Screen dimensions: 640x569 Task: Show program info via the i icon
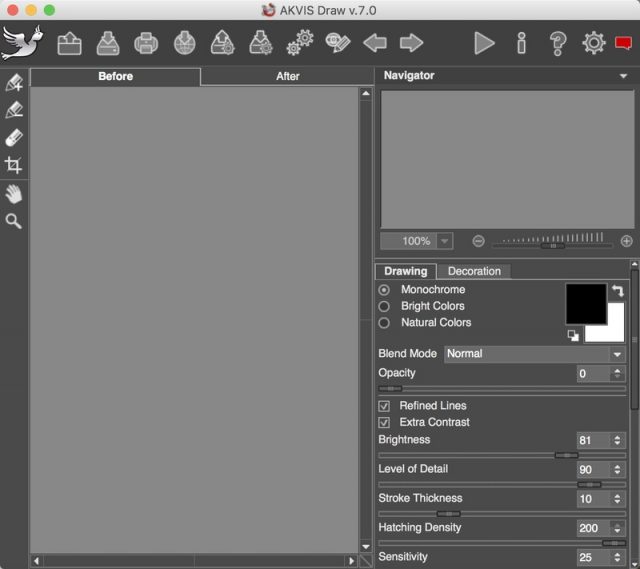[521, 43]
